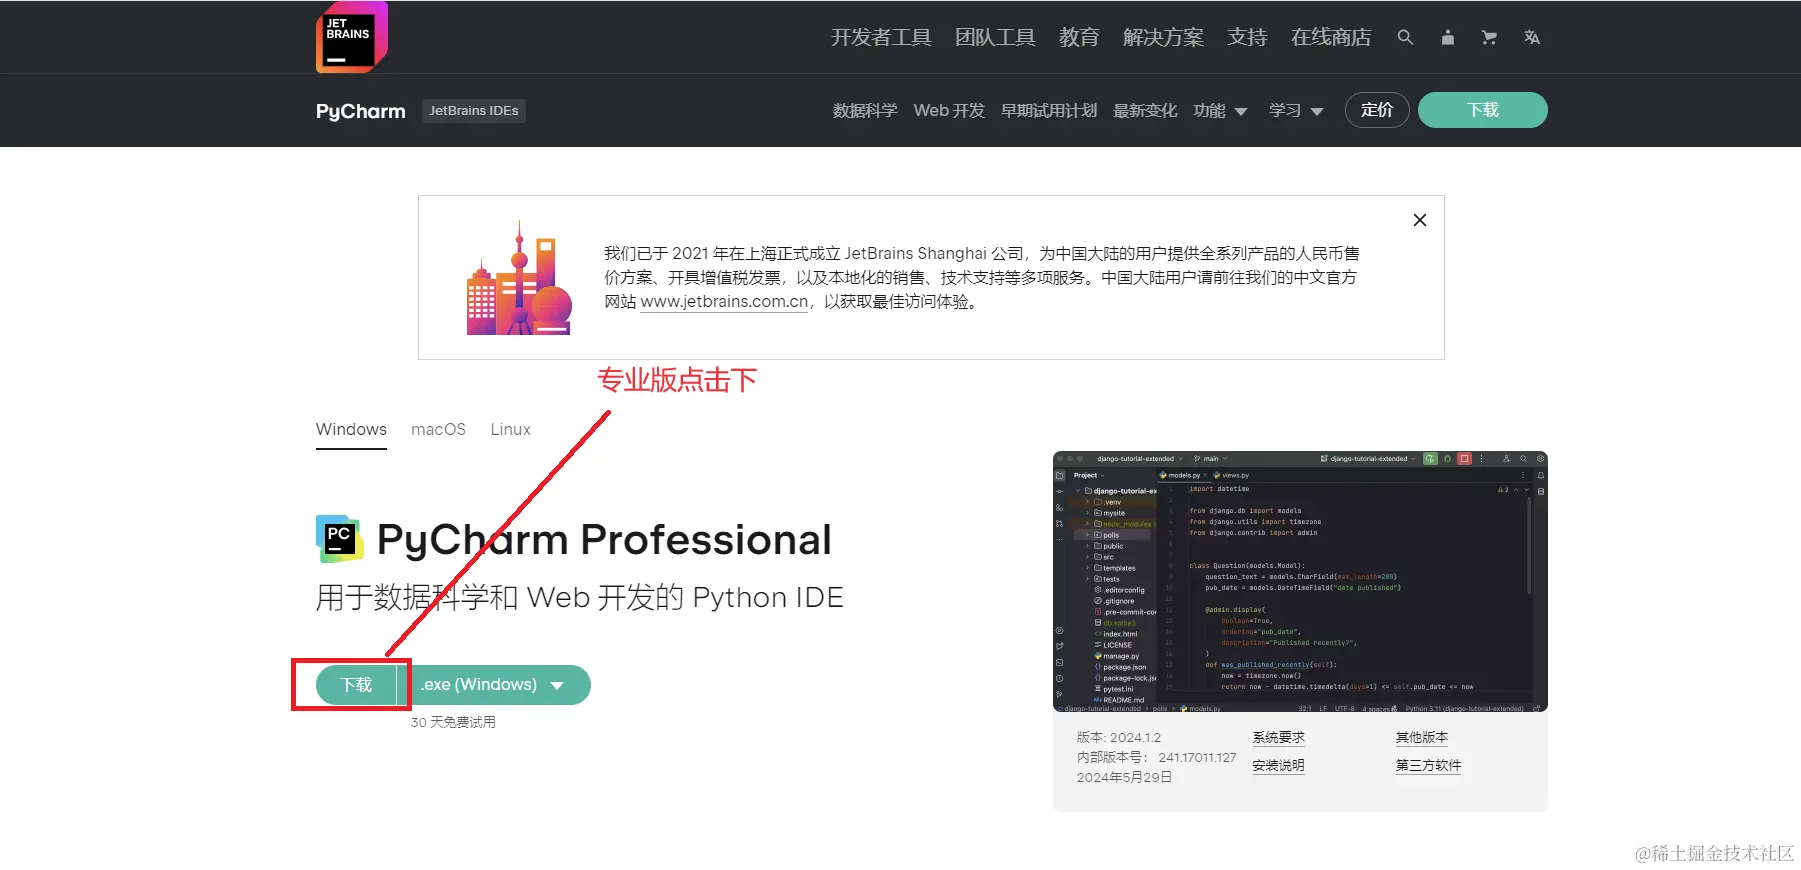Go to the Web 开发 page

[949, 110]
